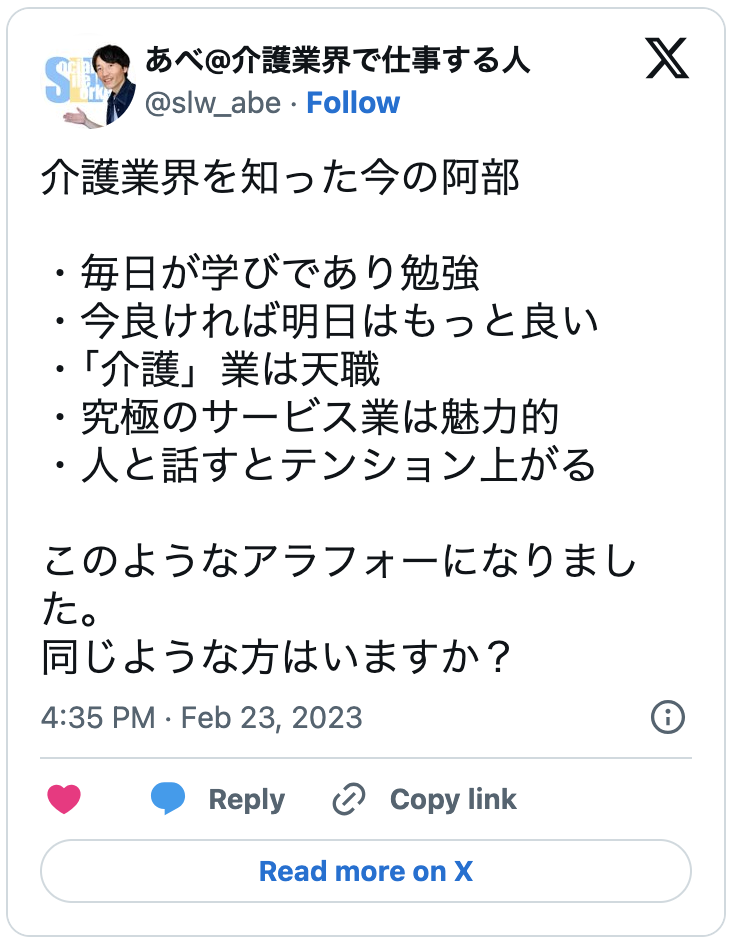Viewport: 734px width, 946px height.
Task: Click the X logo icon
Action: point(667,60)
